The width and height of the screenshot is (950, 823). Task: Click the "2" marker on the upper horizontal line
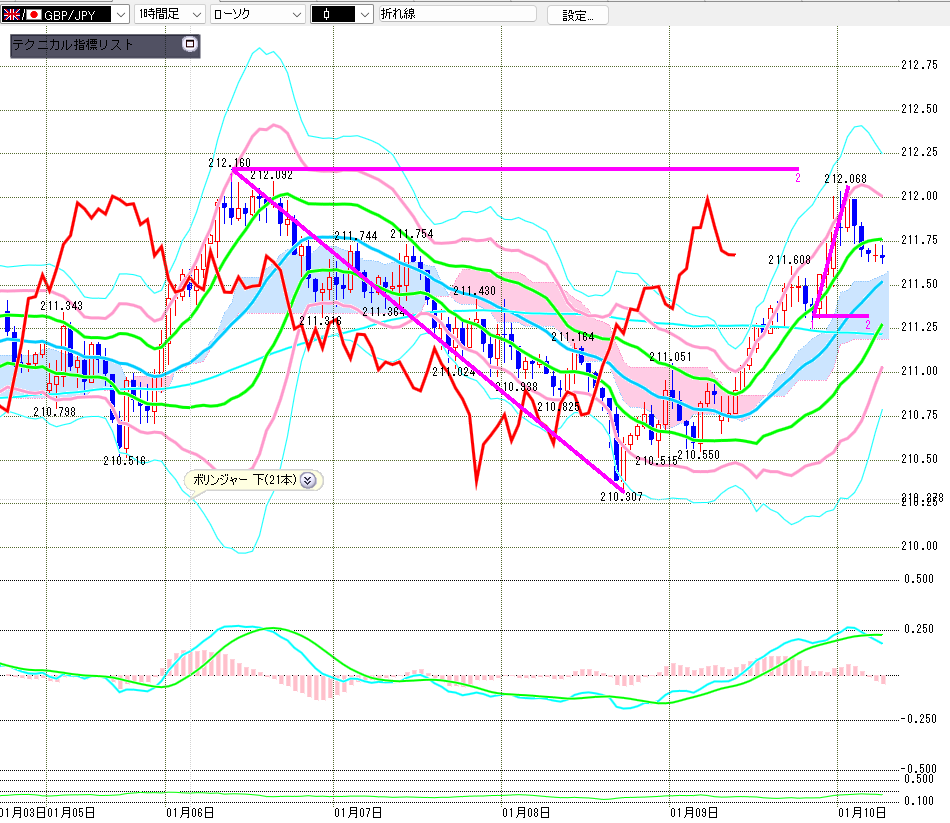[x=798, y=177]
